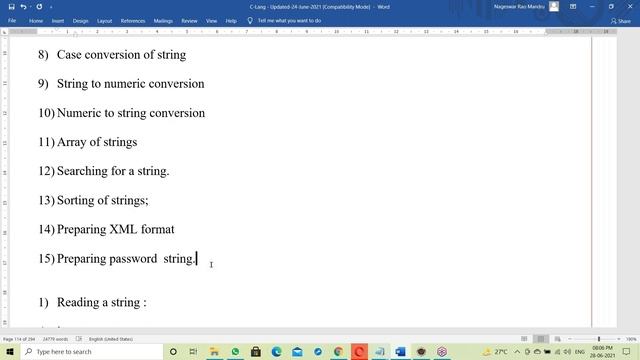Show hidden system tray icons

[517, 351]
